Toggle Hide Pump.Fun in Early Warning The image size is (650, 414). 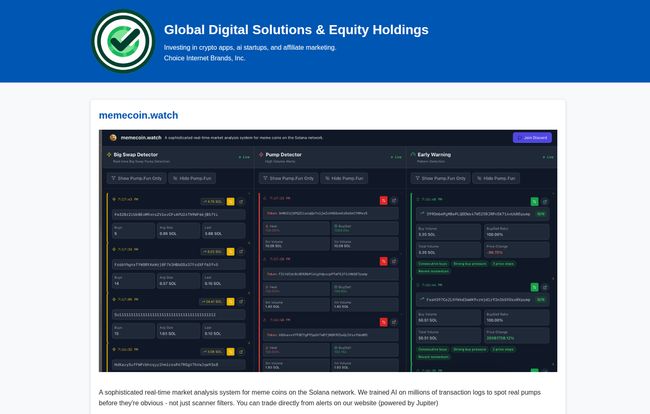tap(496, 178)
